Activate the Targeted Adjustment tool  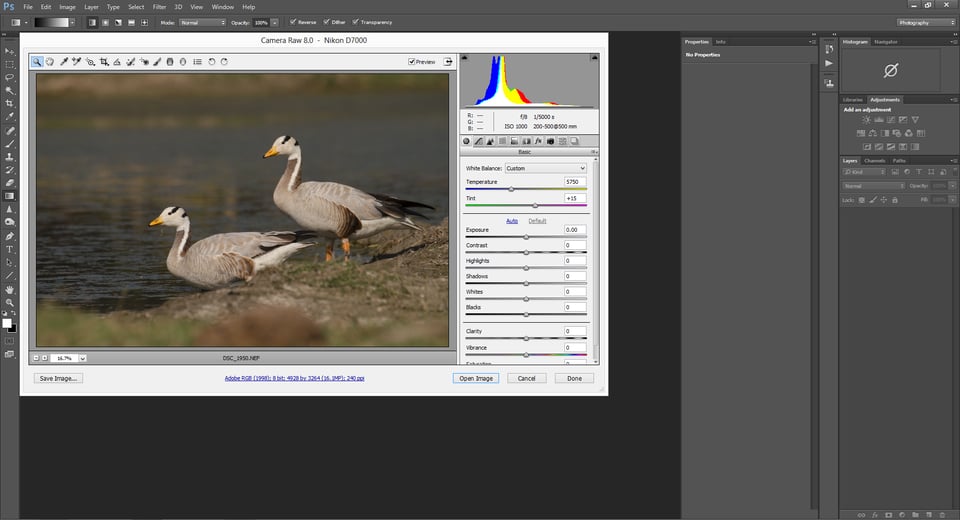pos(90,62)
